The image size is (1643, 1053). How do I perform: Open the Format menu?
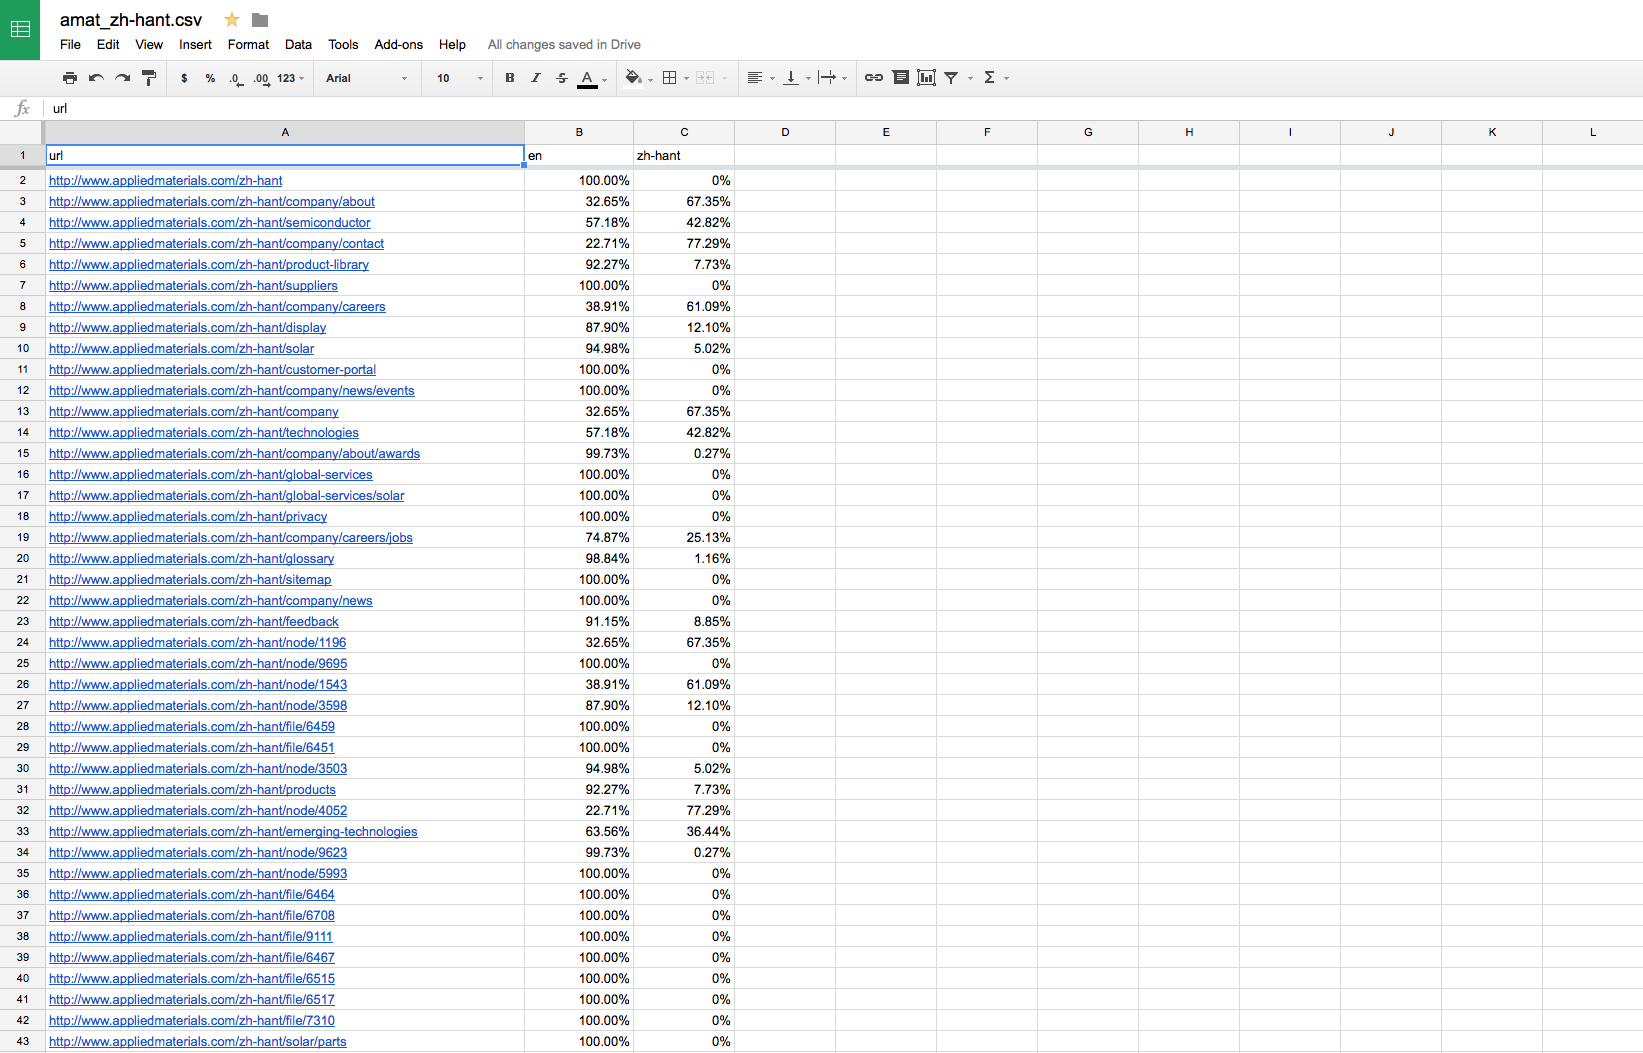pos(248,44)
